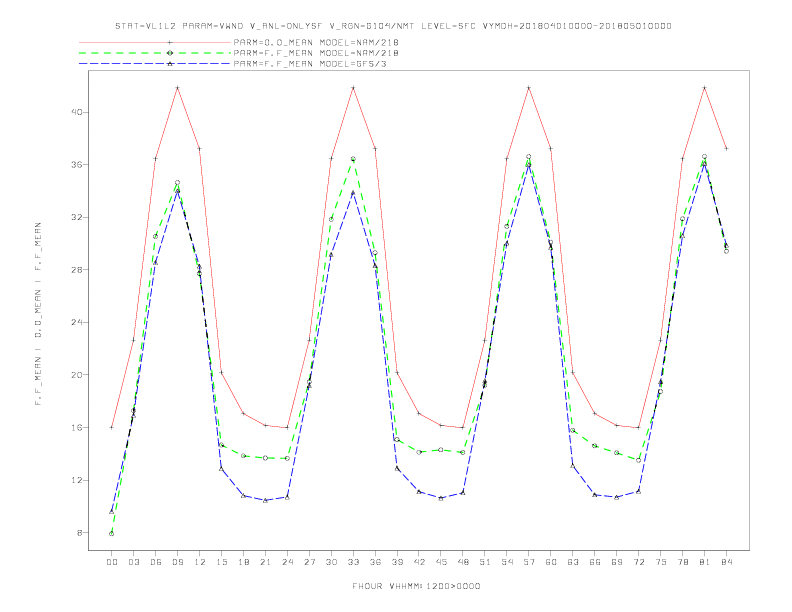Click y-axis tick value 20
792x612 pixels.
(x=77, y=375)
